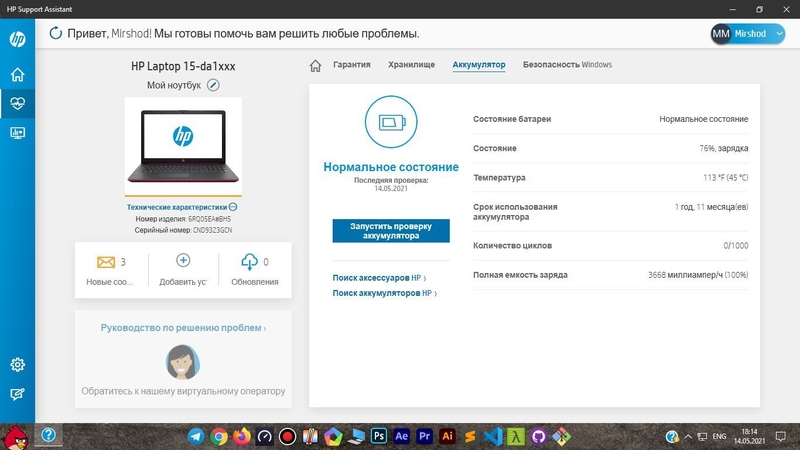Switch to the Хранилище tab

point(411,65)
